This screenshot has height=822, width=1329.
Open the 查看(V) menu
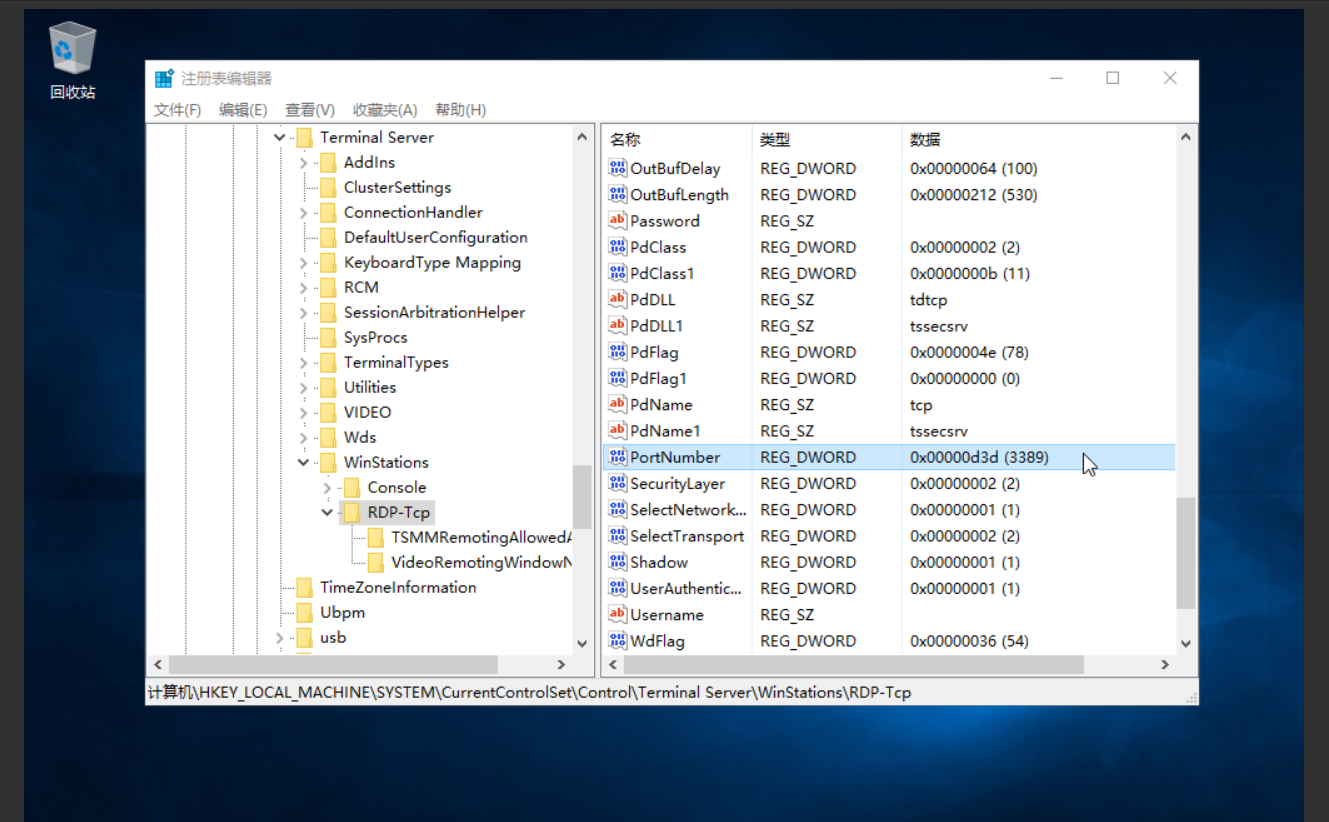click(x=309, y=110)
